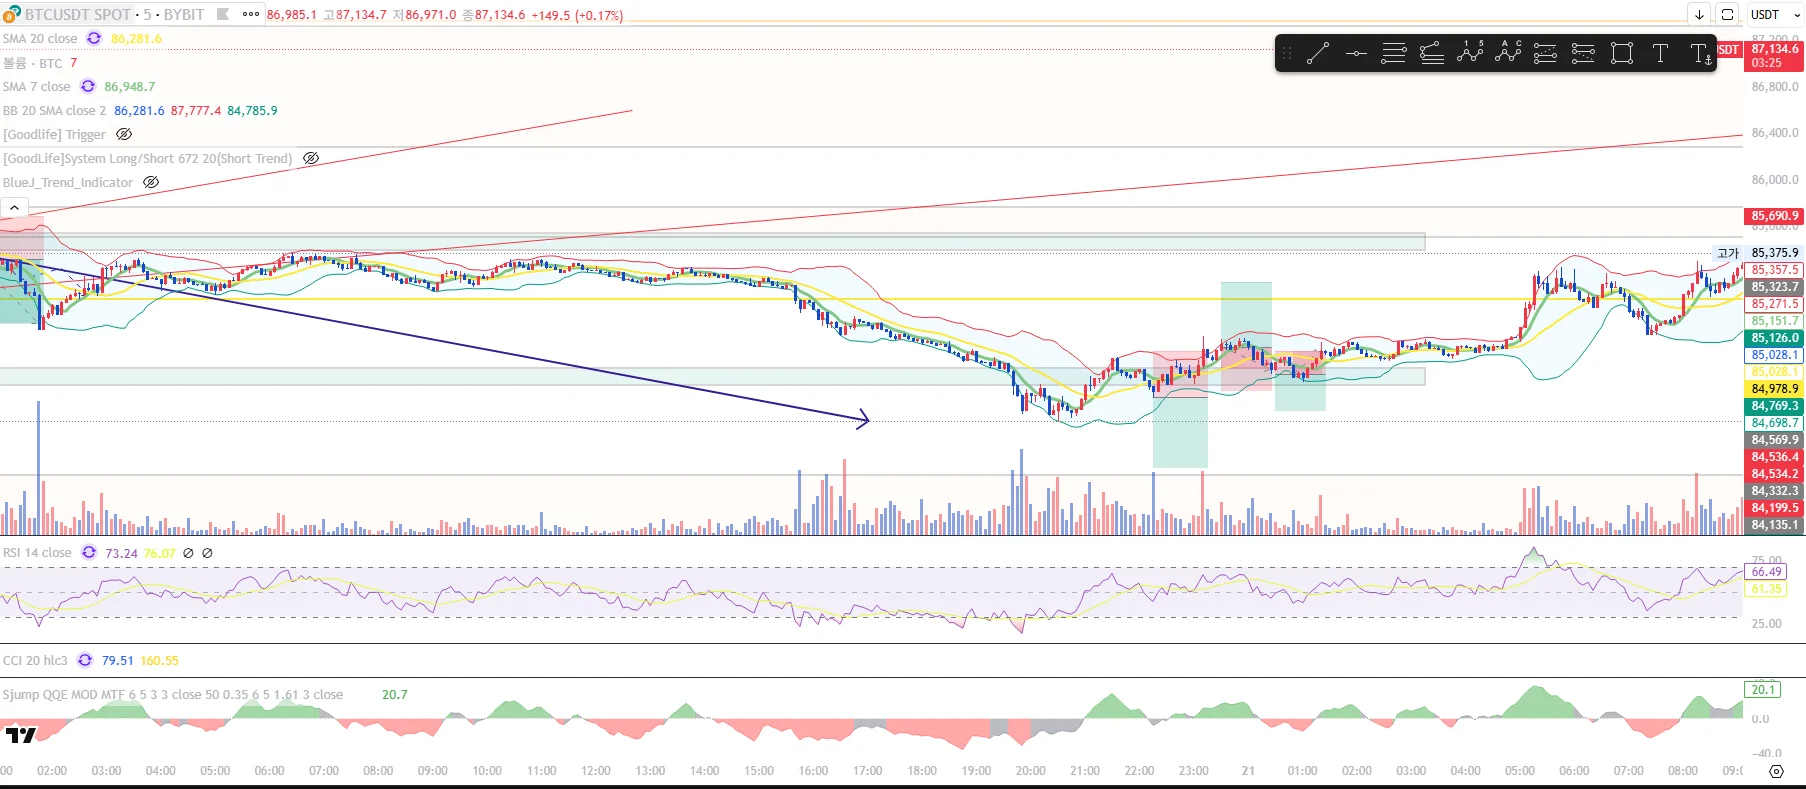Click the QQE legend value 20.7
The width and height of the screenshot is (1806, 789).
(x=395, y=694)
